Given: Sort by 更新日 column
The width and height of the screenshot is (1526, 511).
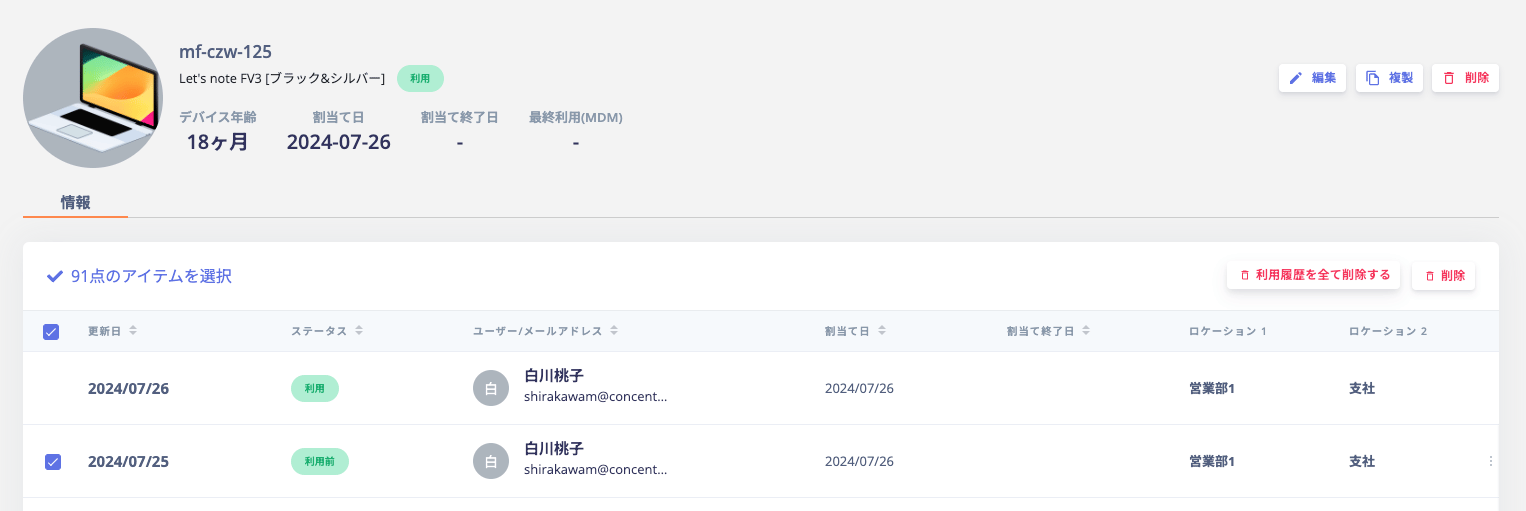Looking at the screenshot, I should point(112,331).
